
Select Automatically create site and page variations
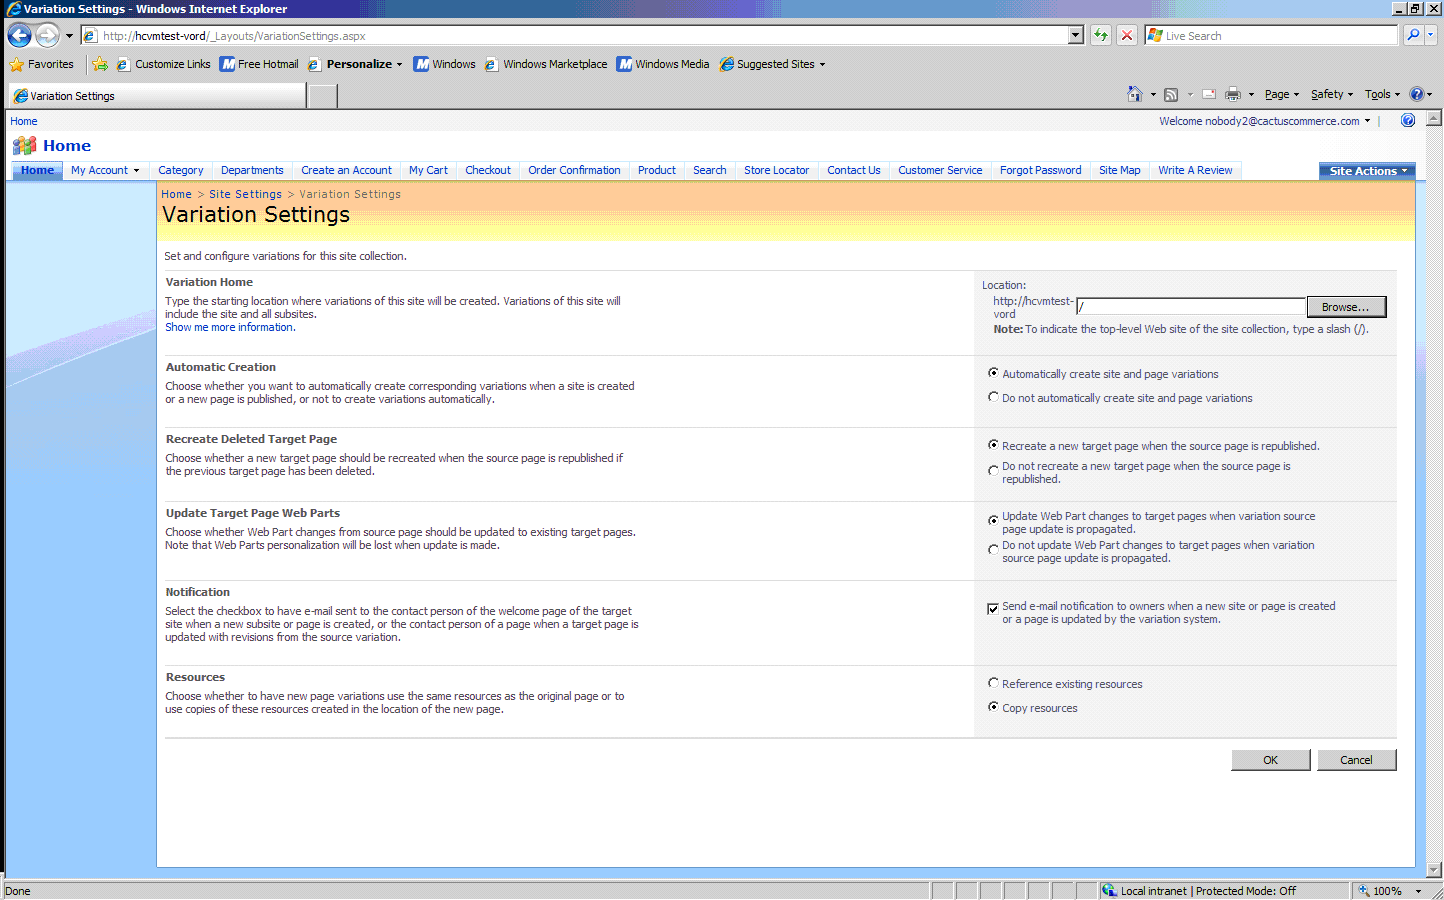click(x=993, y=373)
